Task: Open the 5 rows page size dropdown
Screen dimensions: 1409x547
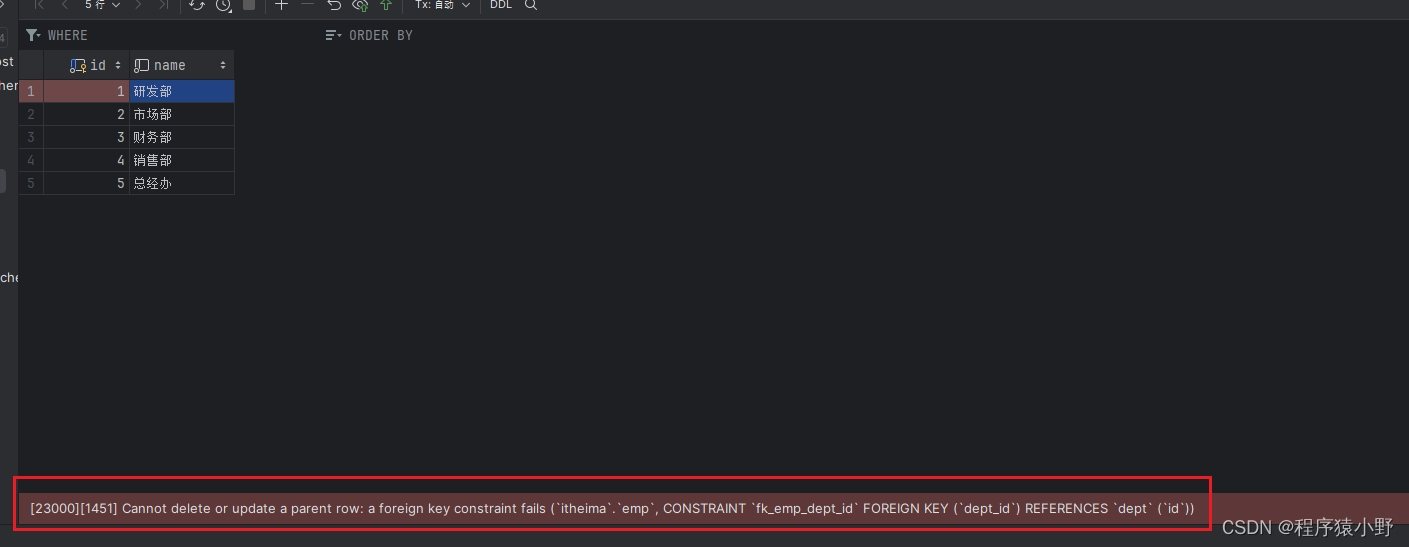Action: 102,5
